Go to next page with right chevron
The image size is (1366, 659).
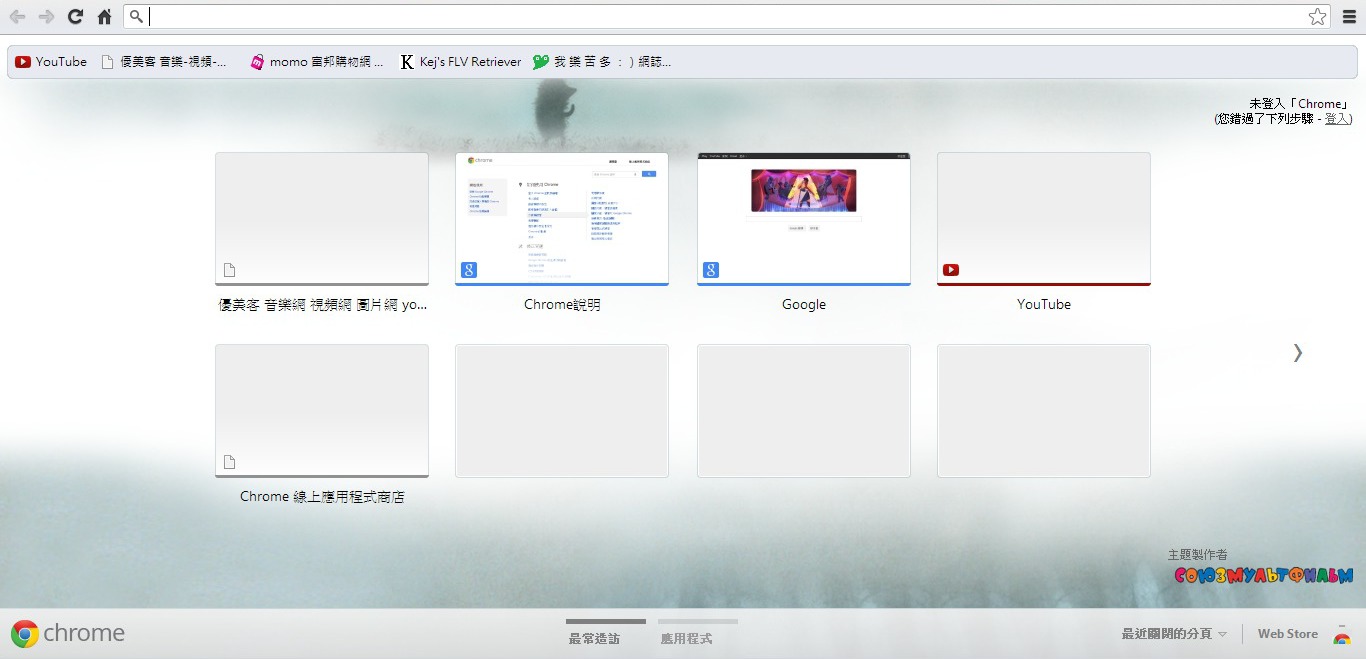1297,352
